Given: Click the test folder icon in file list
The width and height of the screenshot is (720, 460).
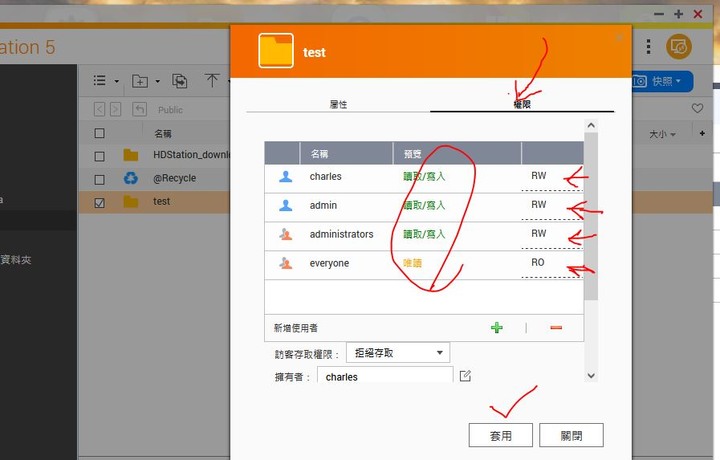Looking at the screenshot, I should click(x=131, y=202).
